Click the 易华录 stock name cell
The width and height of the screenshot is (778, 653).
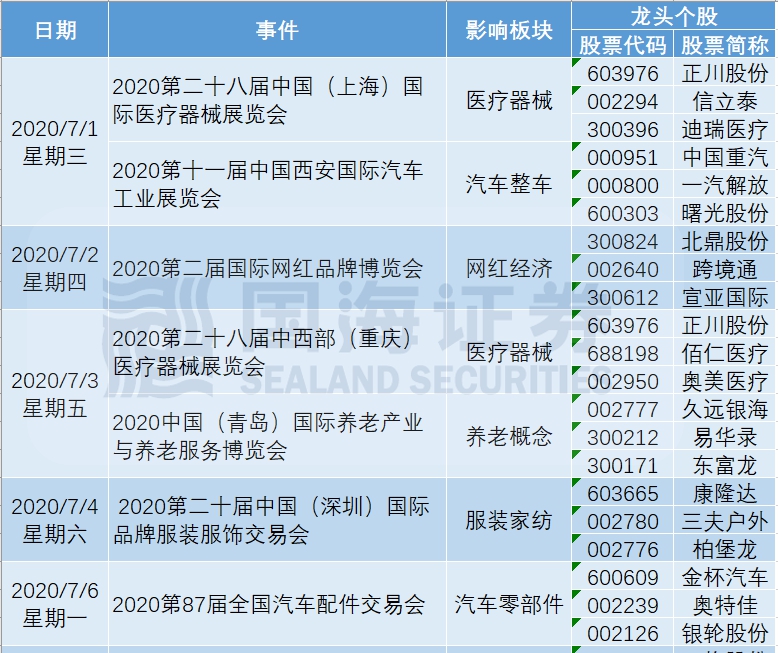(725, 437)
